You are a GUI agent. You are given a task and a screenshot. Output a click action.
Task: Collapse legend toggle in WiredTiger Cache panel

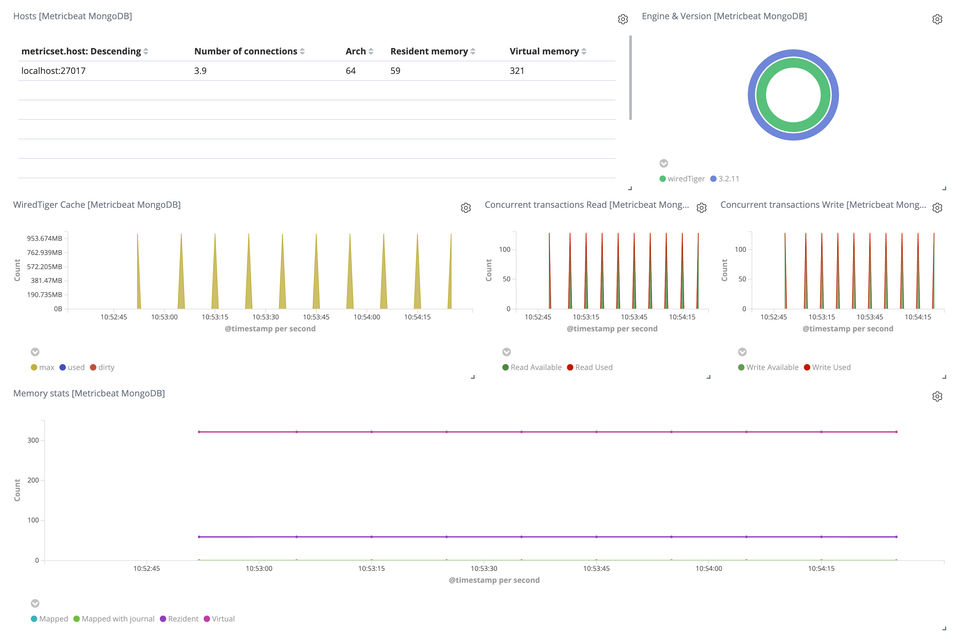(35, 352)
